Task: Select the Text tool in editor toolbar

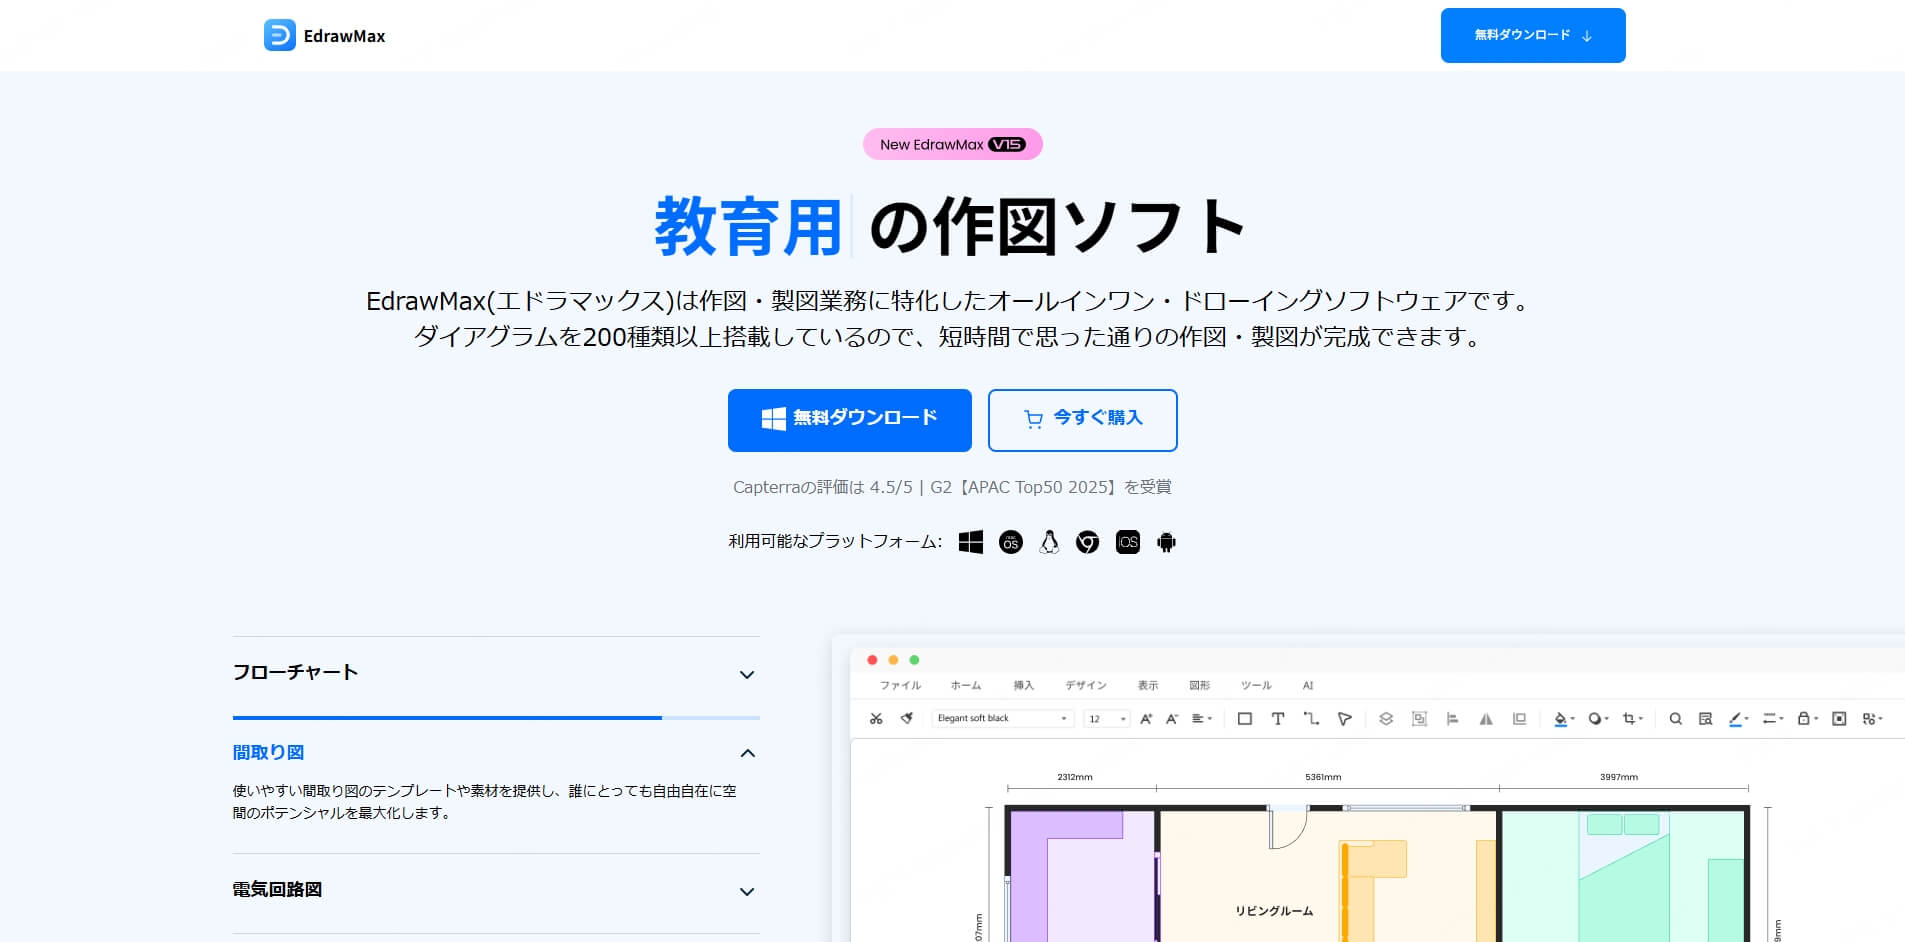Action: click(x=1277, y=719)
